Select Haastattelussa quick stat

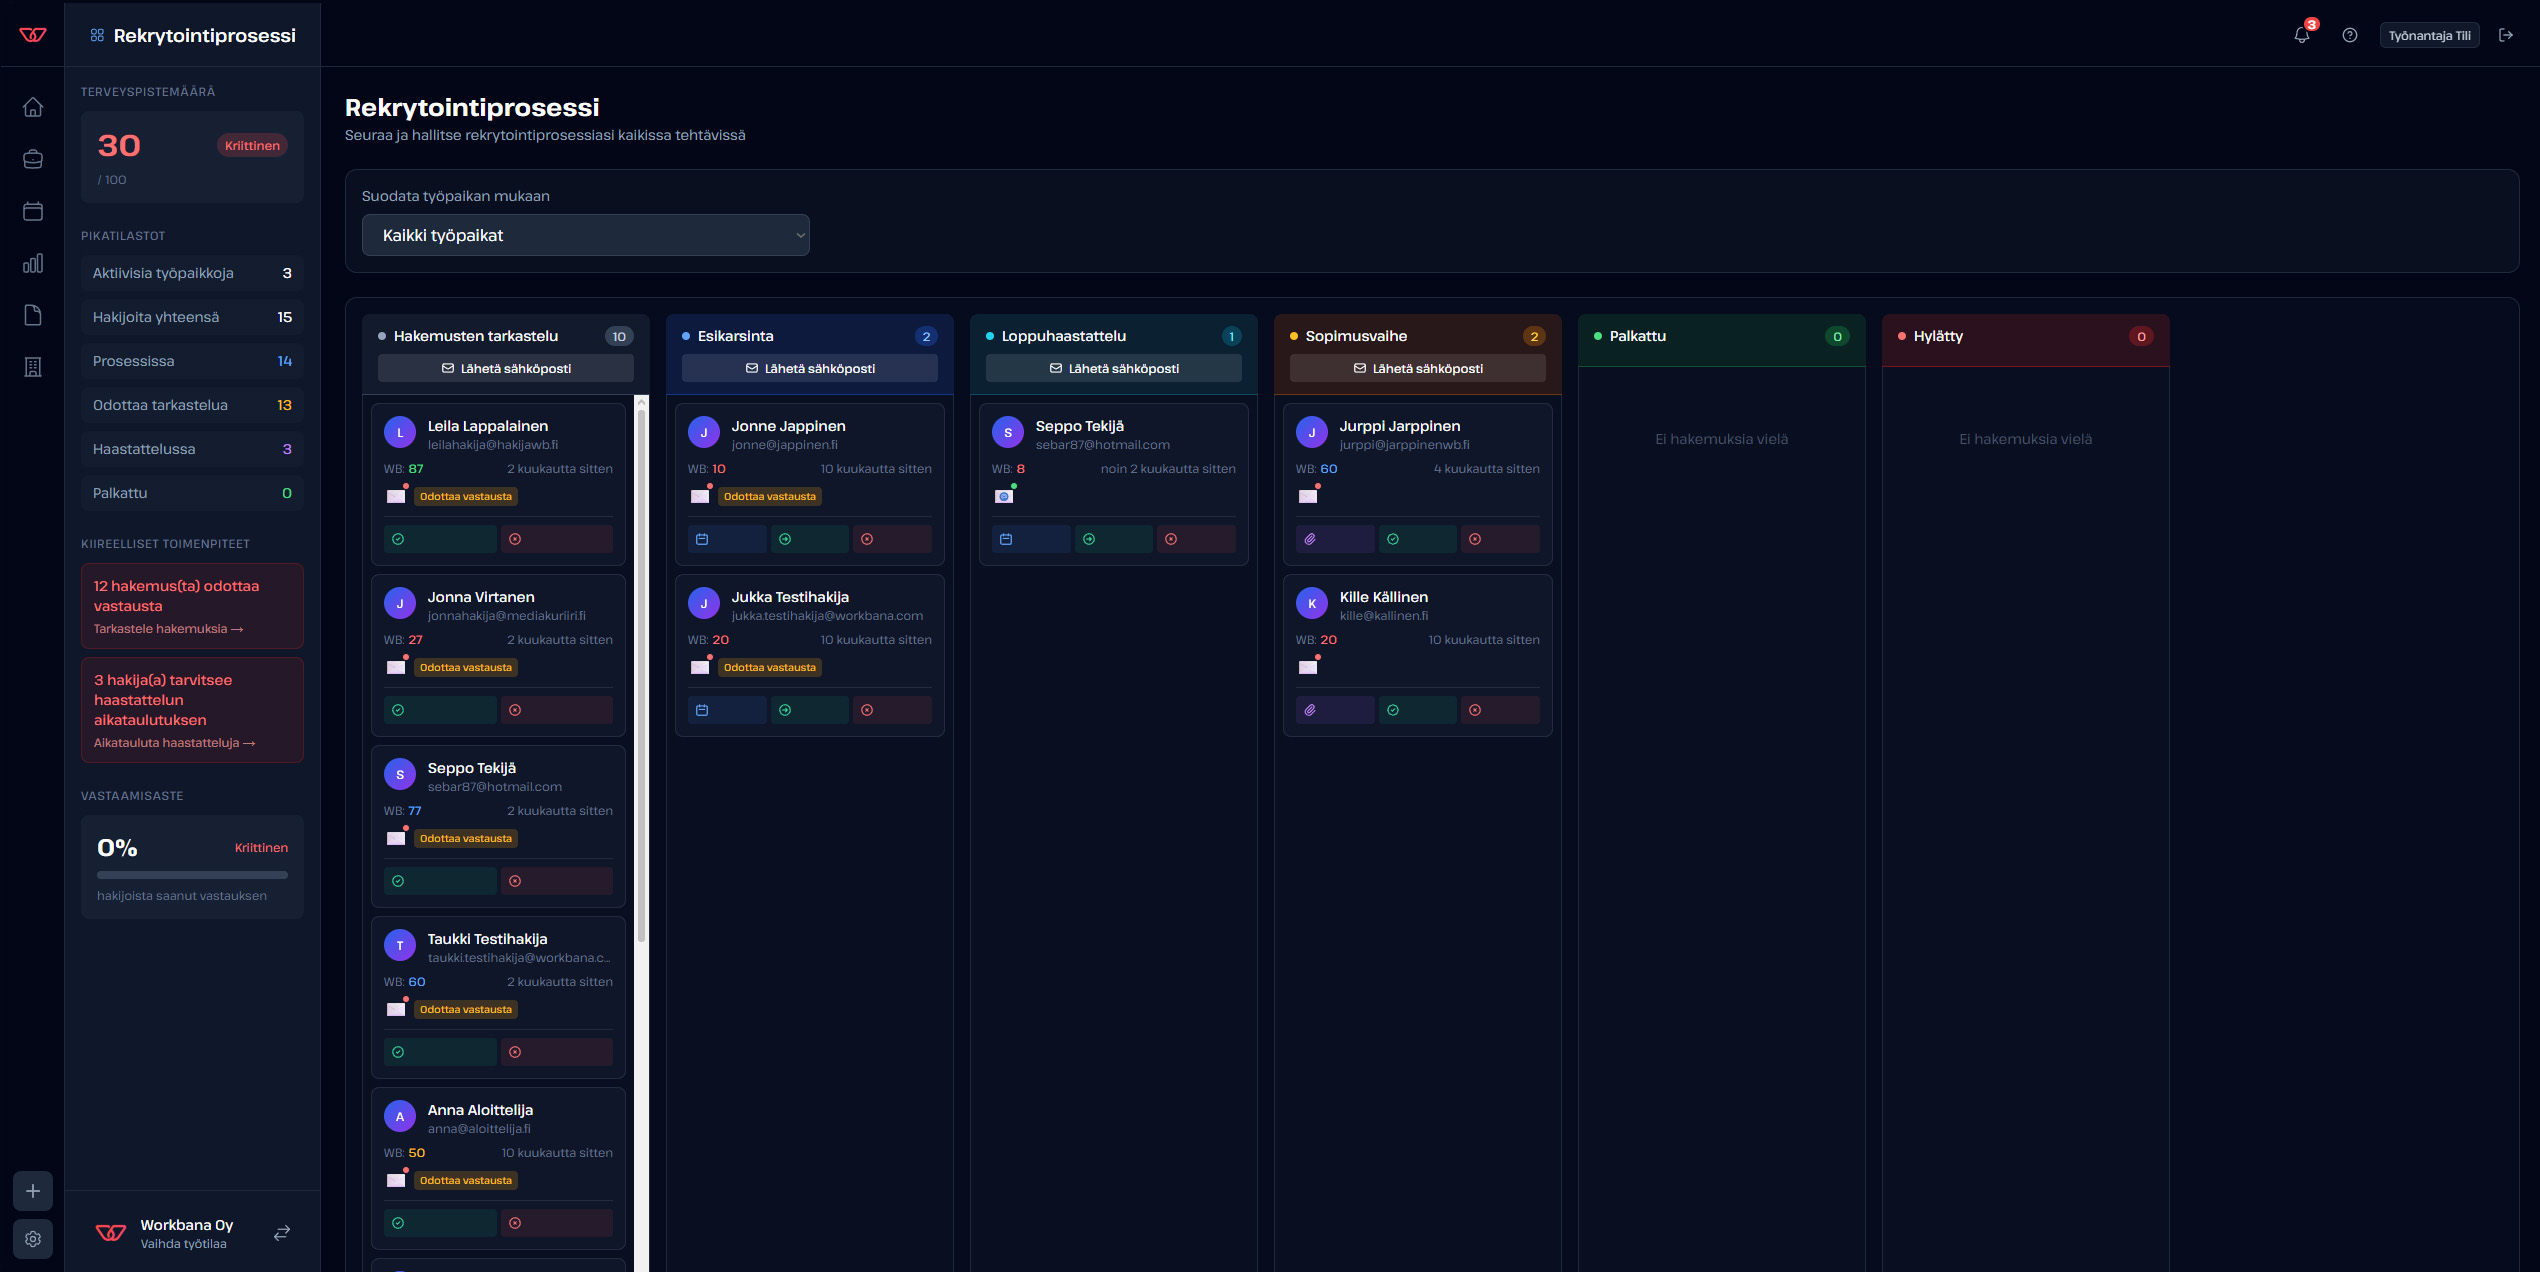(x=192, y=449)
